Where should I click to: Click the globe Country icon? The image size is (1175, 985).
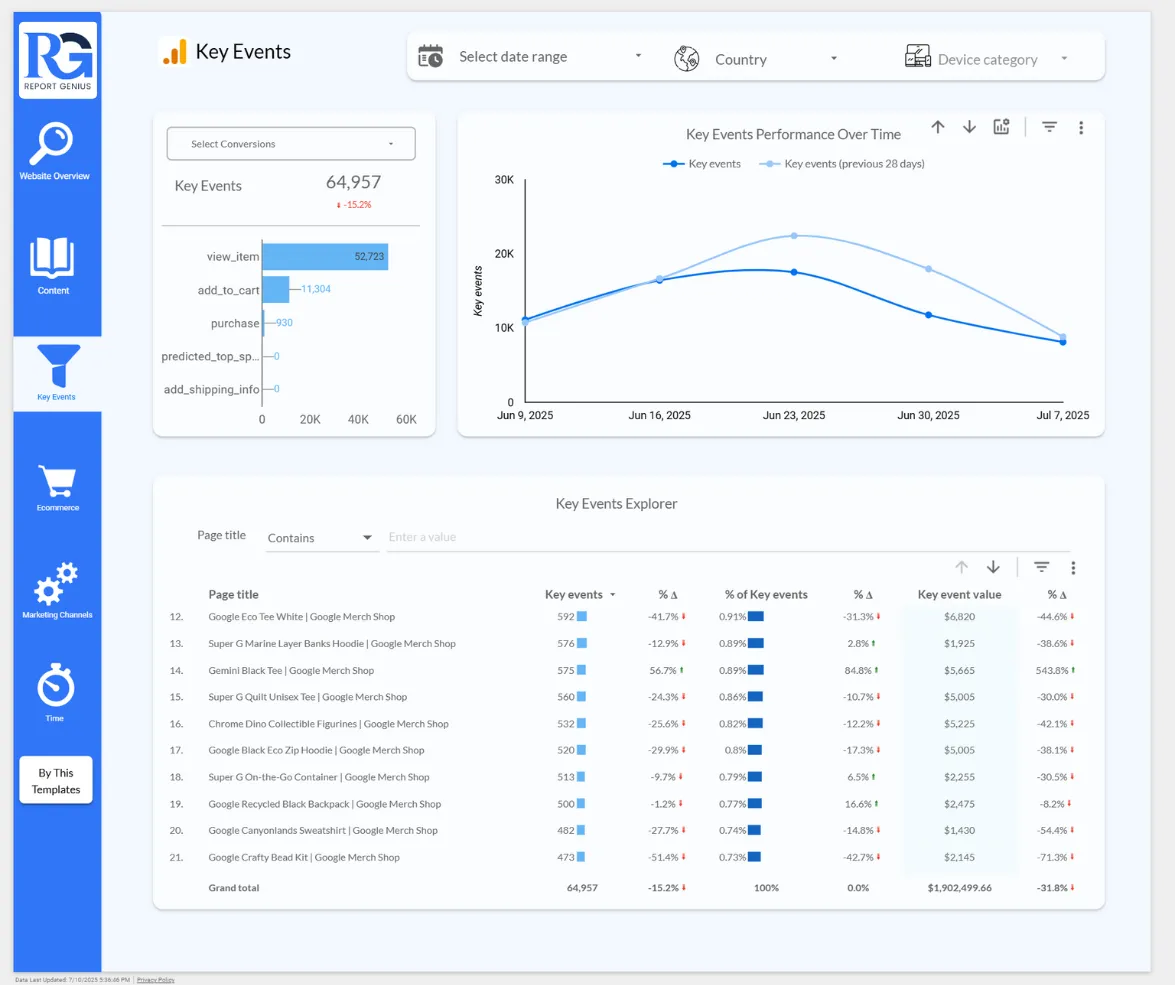[x=686, y=58]
